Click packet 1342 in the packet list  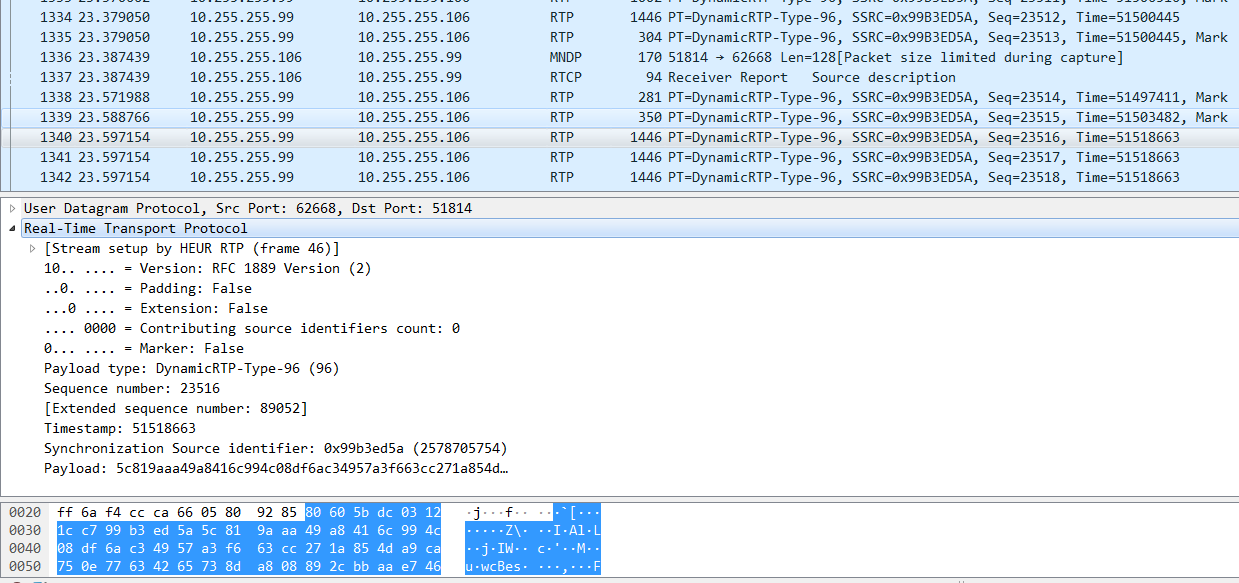point(400,177)
